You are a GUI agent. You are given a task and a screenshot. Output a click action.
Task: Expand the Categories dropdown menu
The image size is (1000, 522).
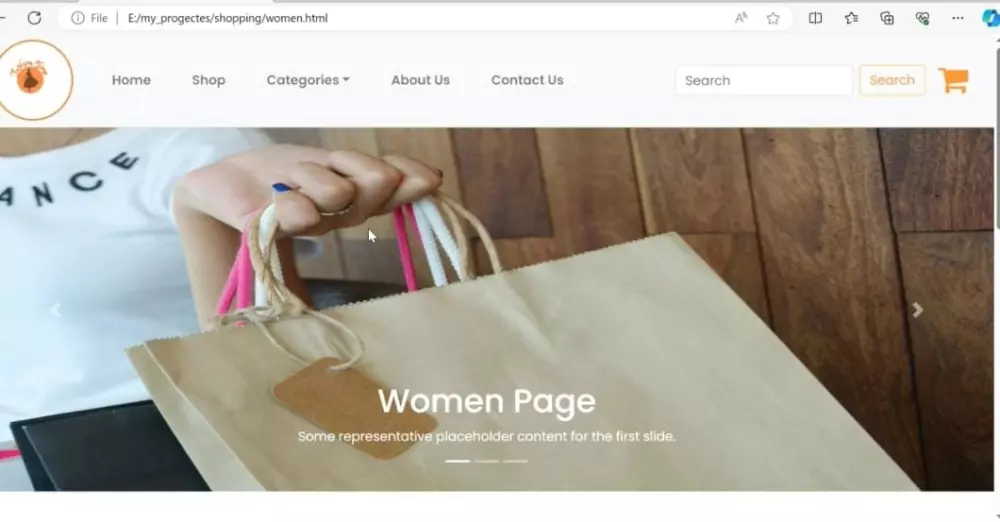point(308,80)
